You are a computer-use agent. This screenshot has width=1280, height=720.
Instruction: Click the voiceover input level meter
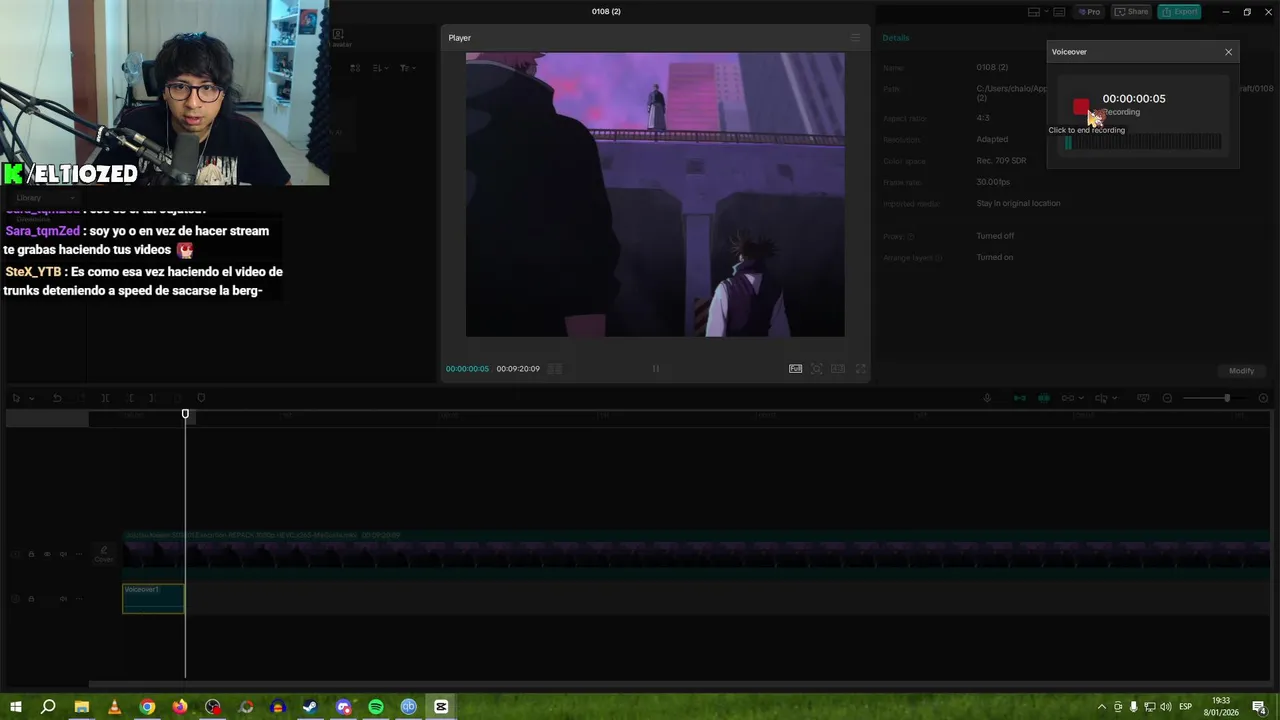[1143, 143]
